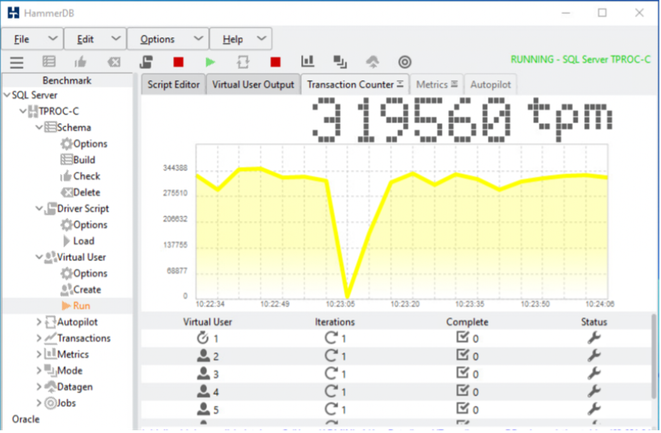Expand the Metrics tree node
Screen dimensions: 661x433
(39, 354)
